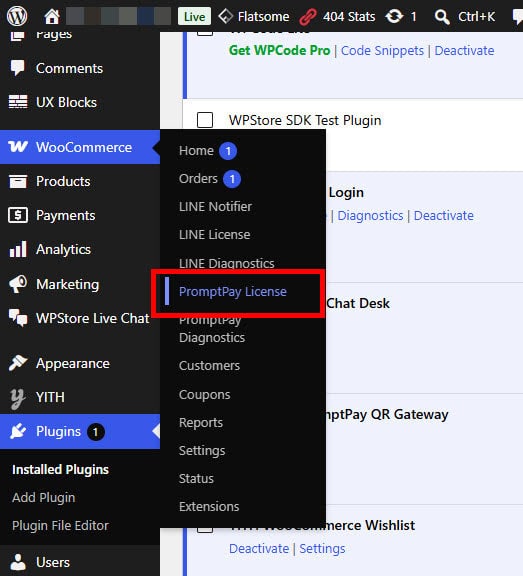Click the YITH logo icon
Image resolution: width=523 pixels, height=576 pixels.
[x=17, y=398]
